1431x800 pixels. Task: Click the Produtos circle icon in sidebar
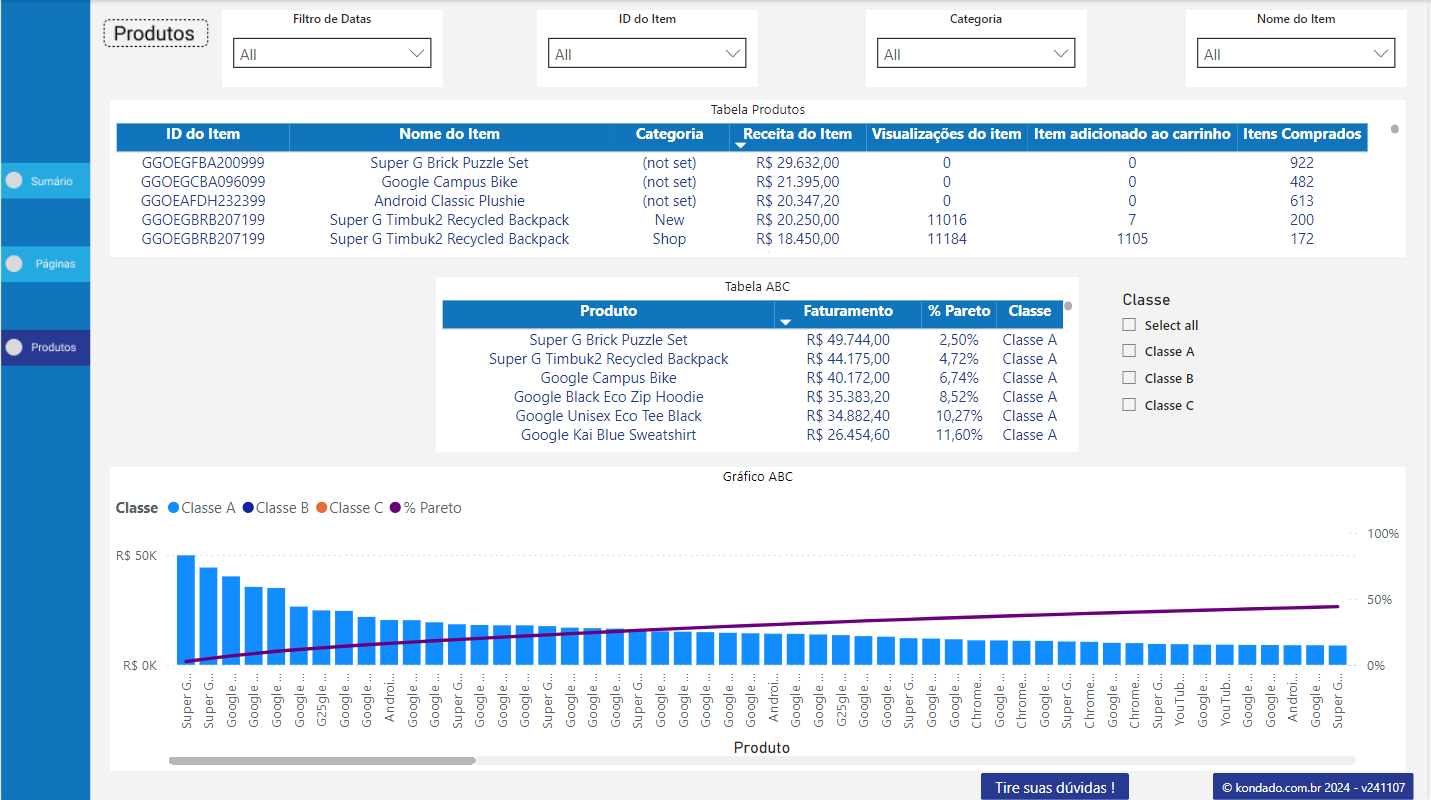pos(14,347)
